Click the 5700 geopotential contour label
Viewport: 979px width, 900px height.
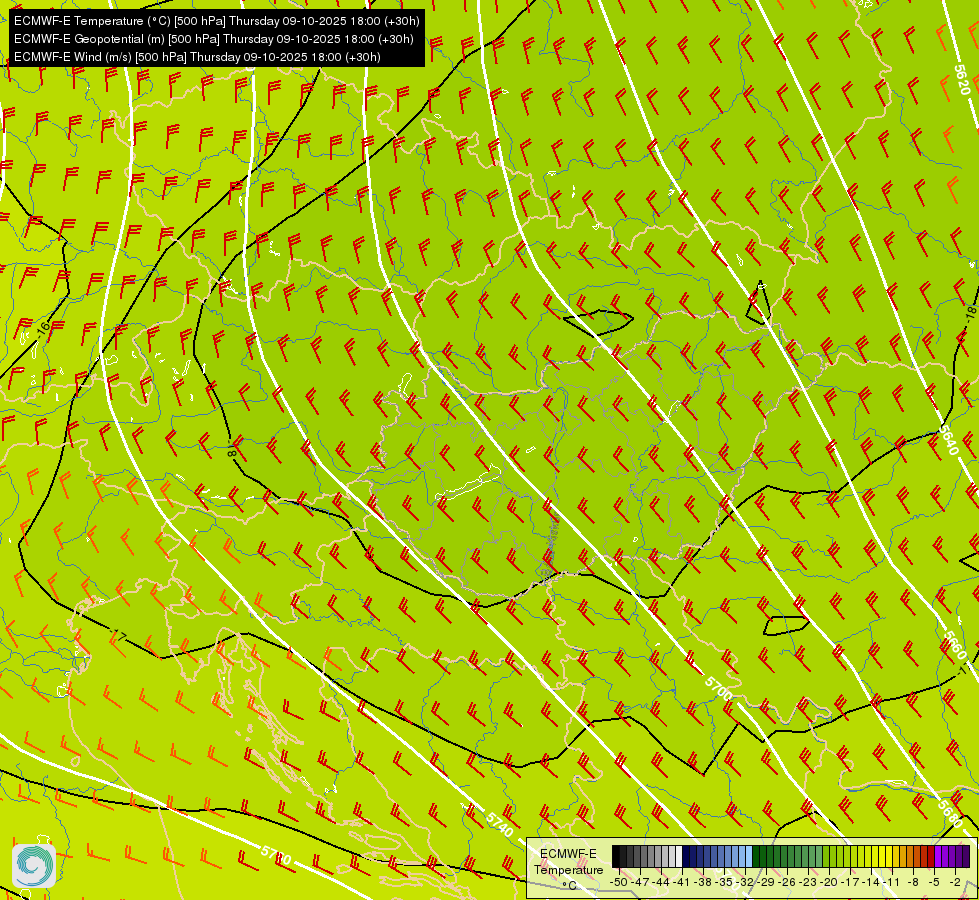[718, 688]
